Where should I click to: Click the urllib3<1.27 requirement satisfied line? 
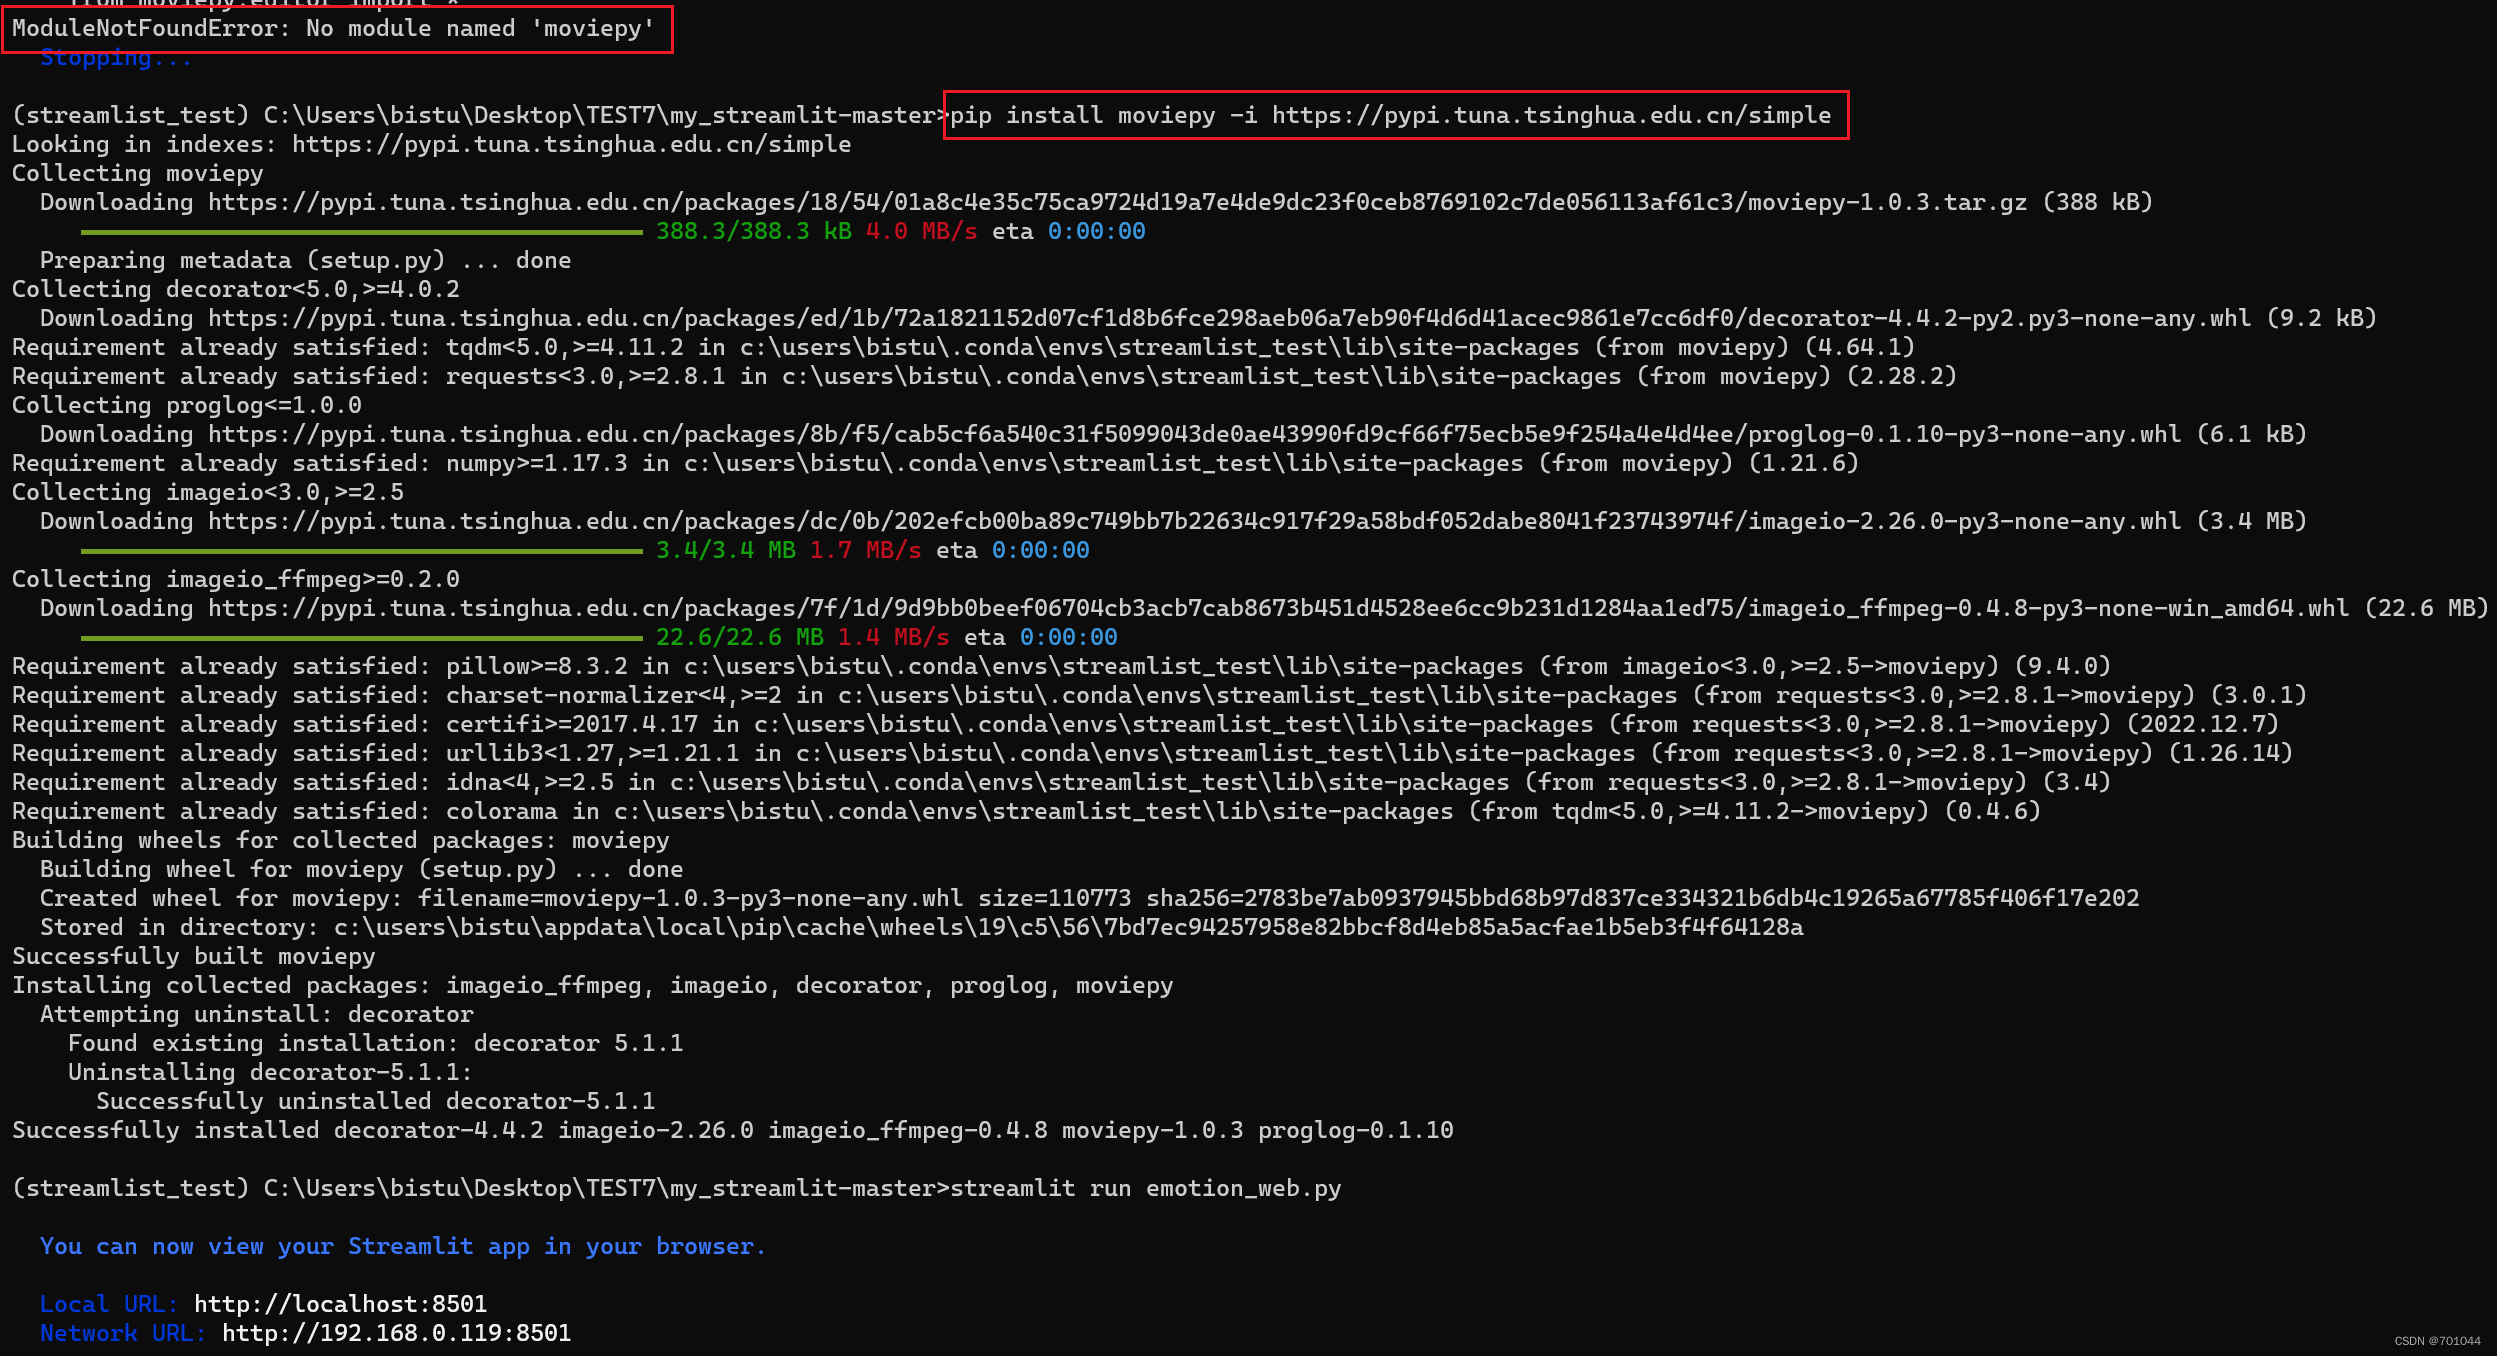tap(1152, 754)
